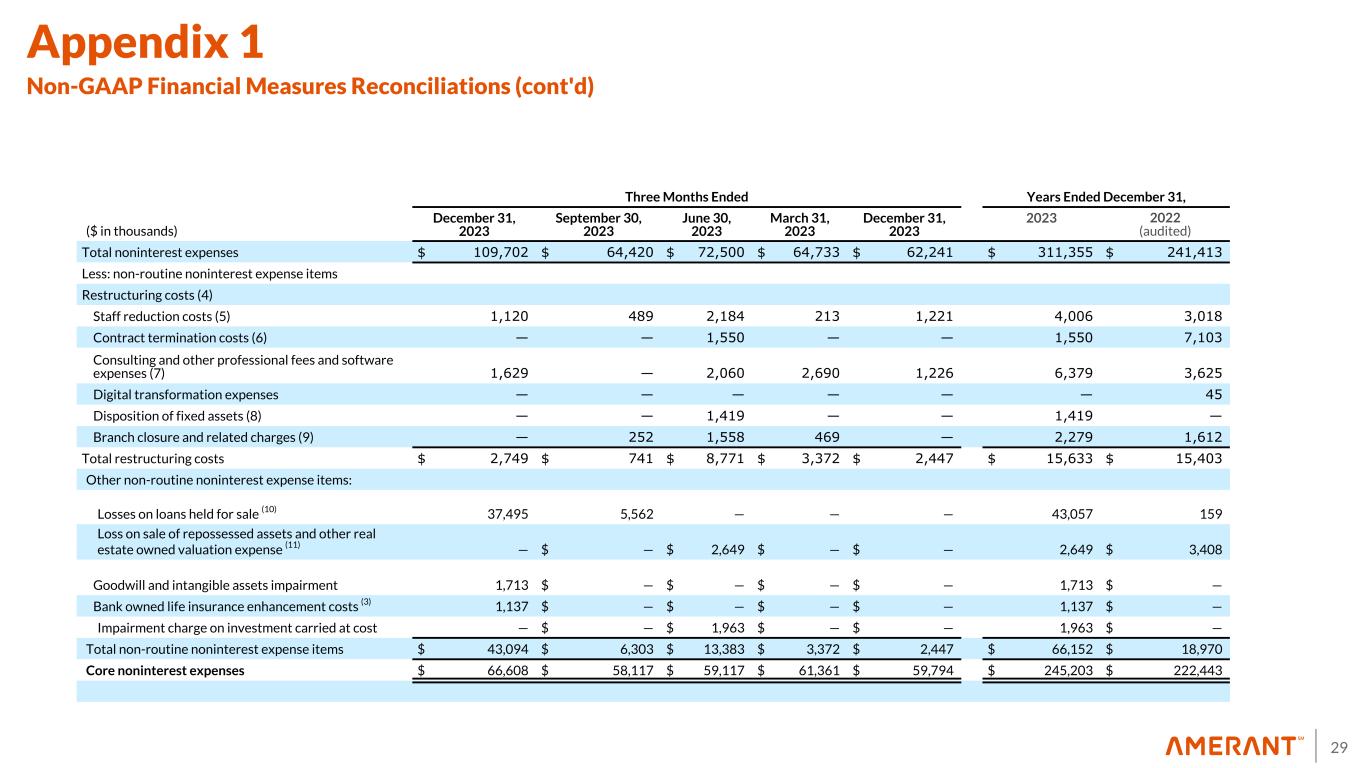This screenshot has height=768, width=1365.
Task: Click "Goodwill and intangible assets impairment" row label
Action: tap(215, 585)
